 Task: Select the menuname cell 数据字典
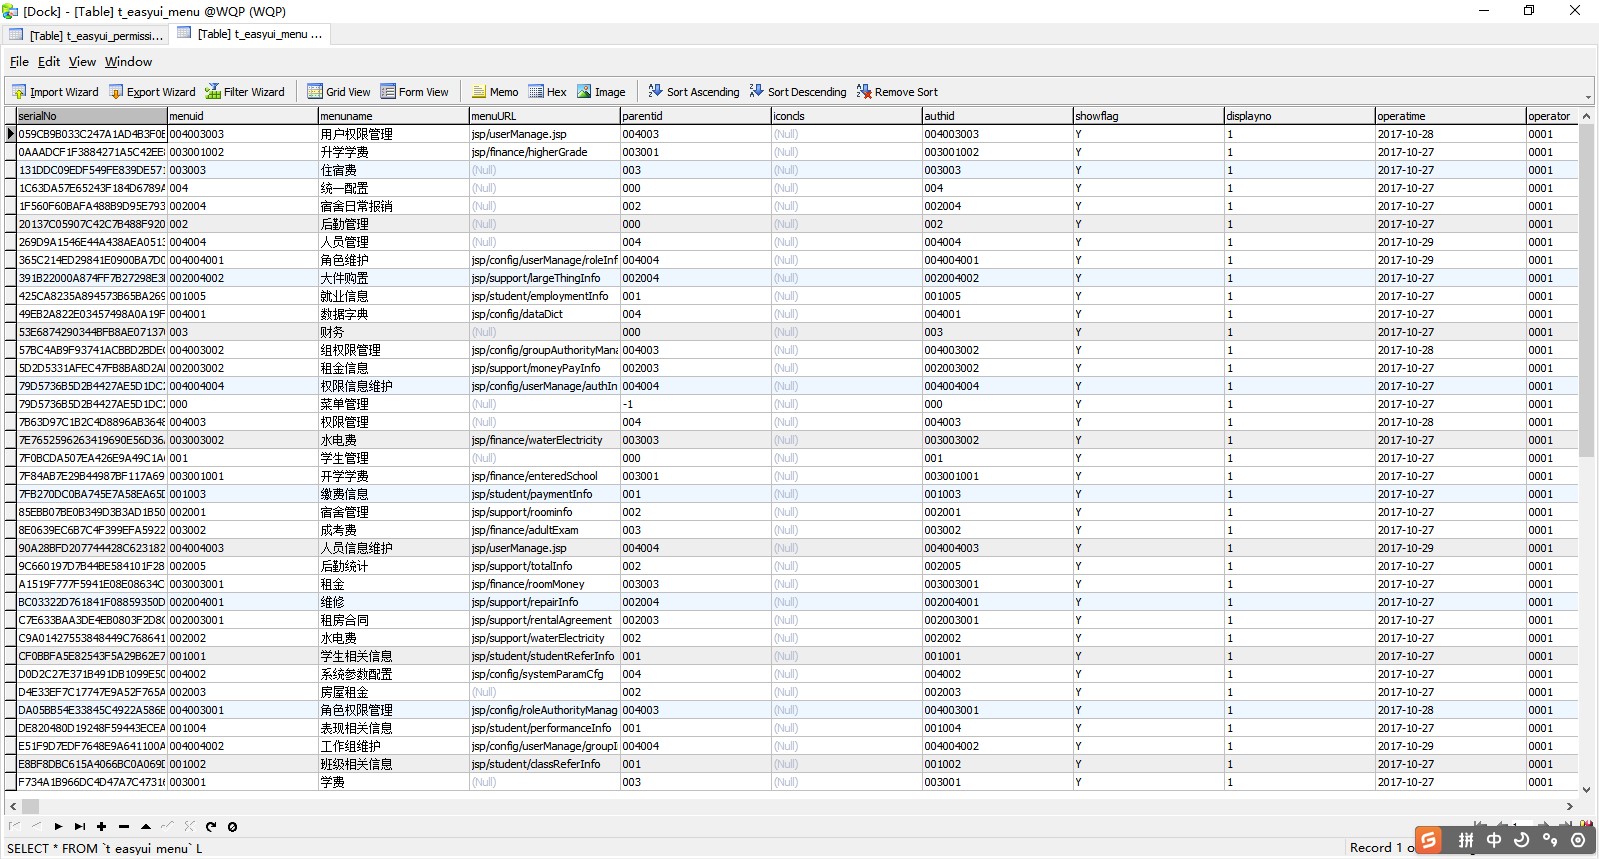pos(393,314)
